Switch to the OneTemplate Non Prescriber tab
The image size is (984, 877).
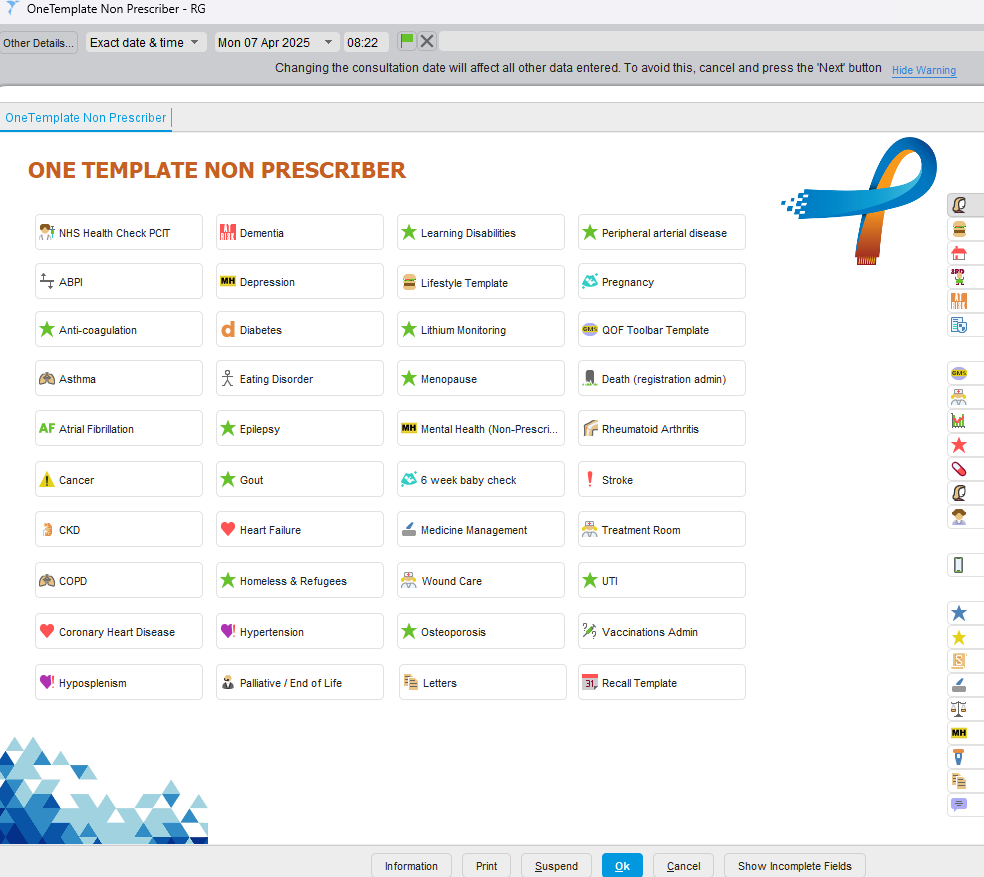(86, 118)
